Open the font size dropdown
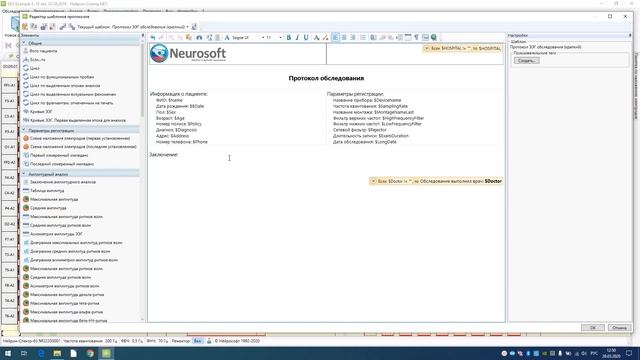 pos(280,38)
